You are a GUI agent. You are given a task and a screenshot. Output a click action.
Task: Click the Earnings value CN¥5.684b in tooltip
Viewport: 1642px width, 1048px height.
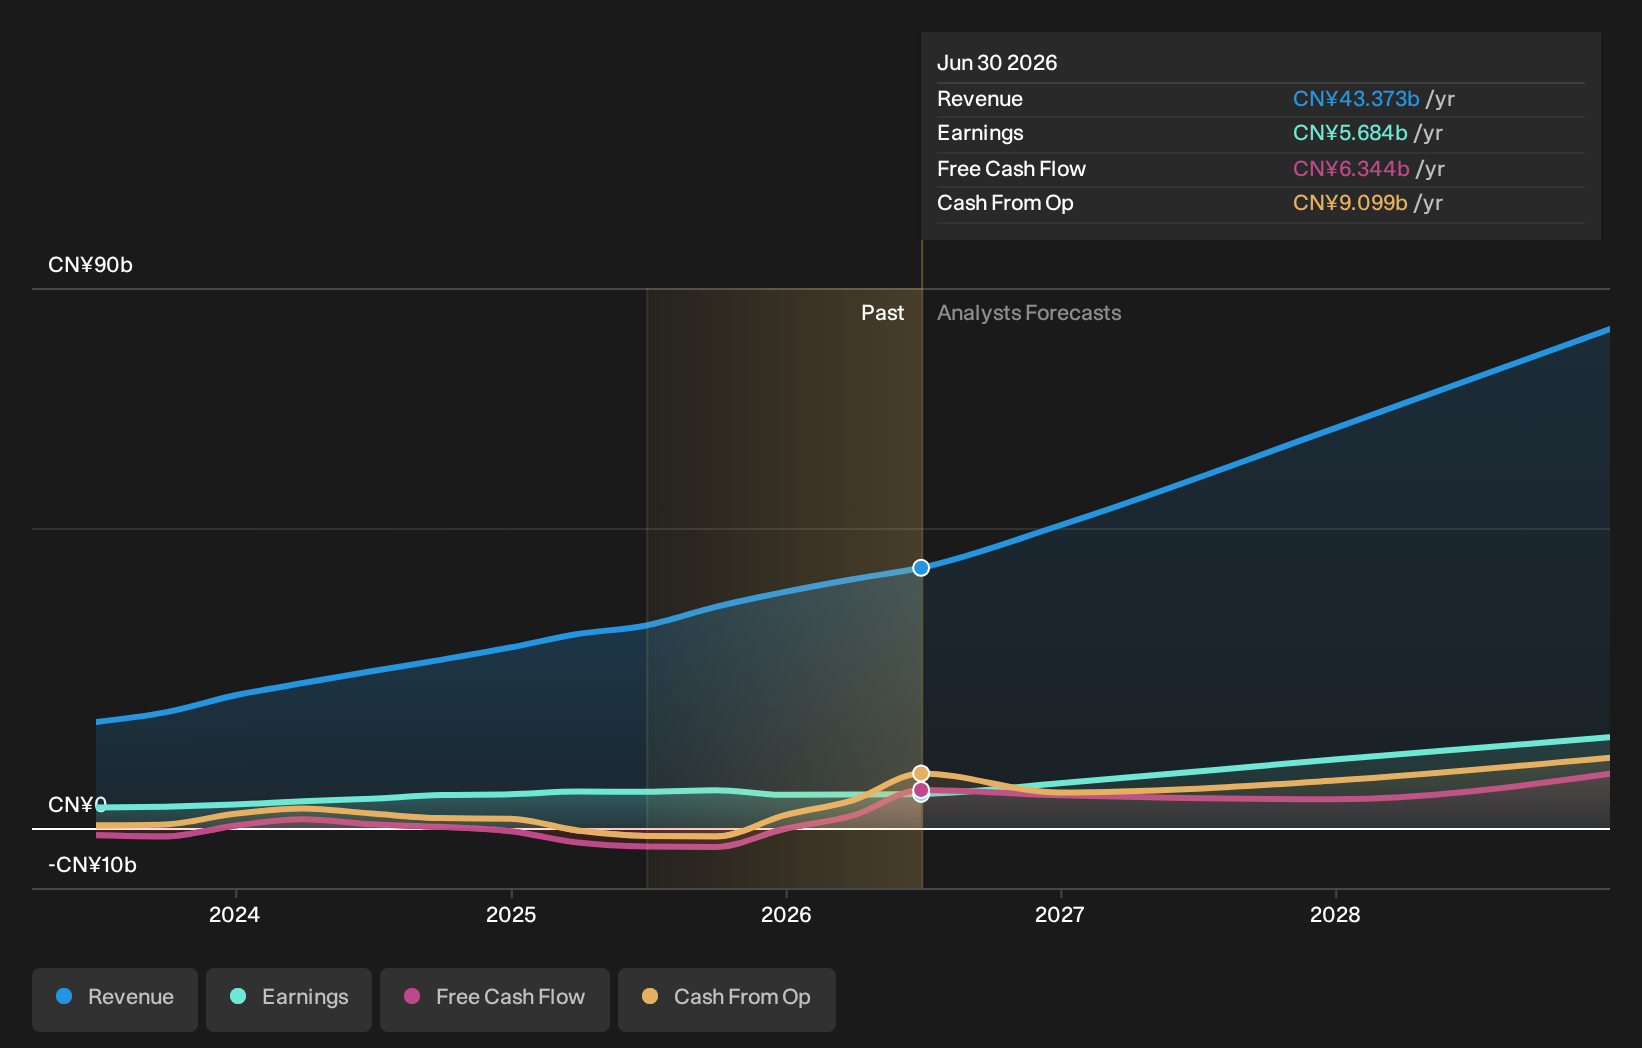pyautogui.click(x=1350, y=133)
